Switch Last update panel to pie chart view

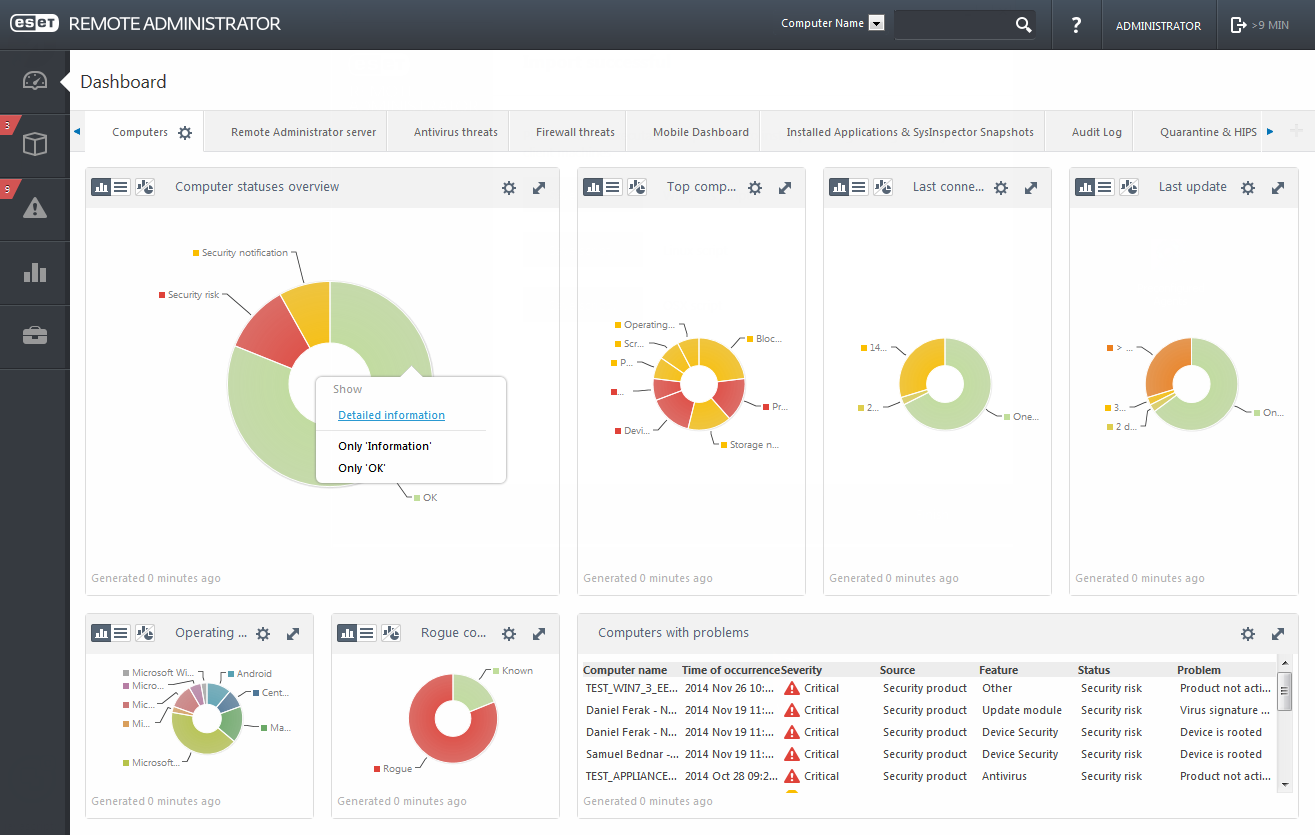pyautogui.click(x=1129, y=187)
